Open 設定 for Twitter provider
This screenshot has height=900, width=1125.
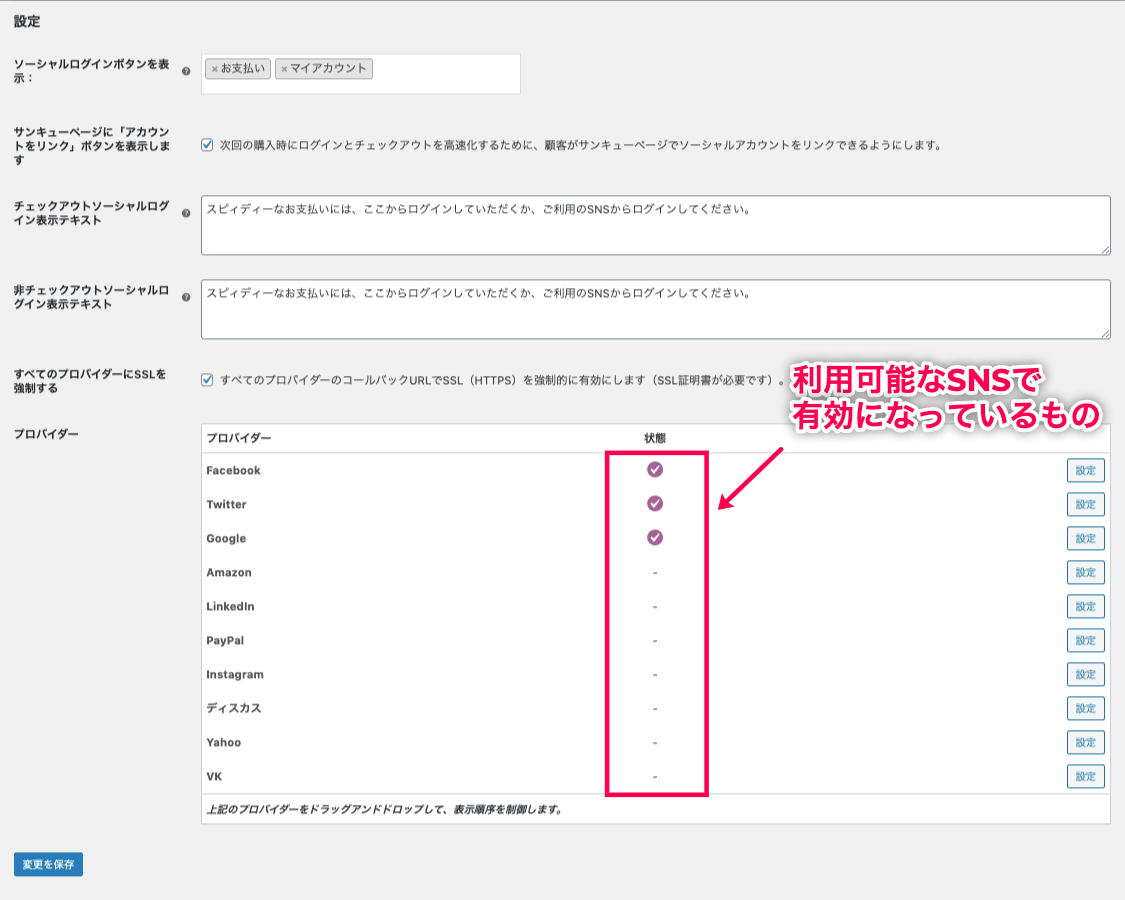click(1085, 505)
